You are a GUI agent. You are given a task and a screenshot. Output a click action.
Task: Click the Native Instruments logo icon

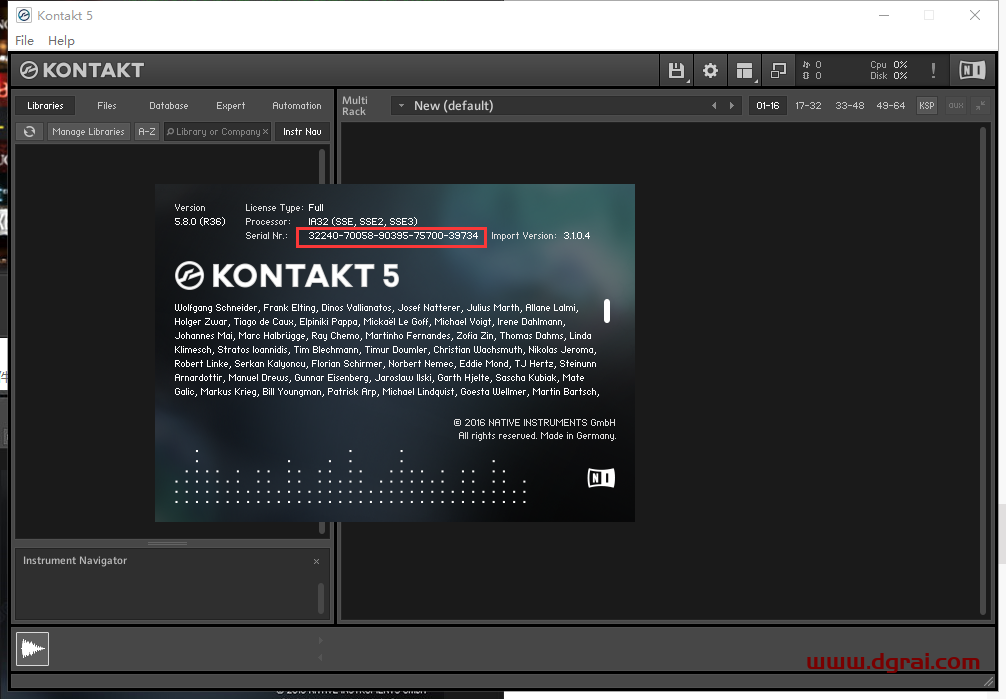[x=971, y=70]
